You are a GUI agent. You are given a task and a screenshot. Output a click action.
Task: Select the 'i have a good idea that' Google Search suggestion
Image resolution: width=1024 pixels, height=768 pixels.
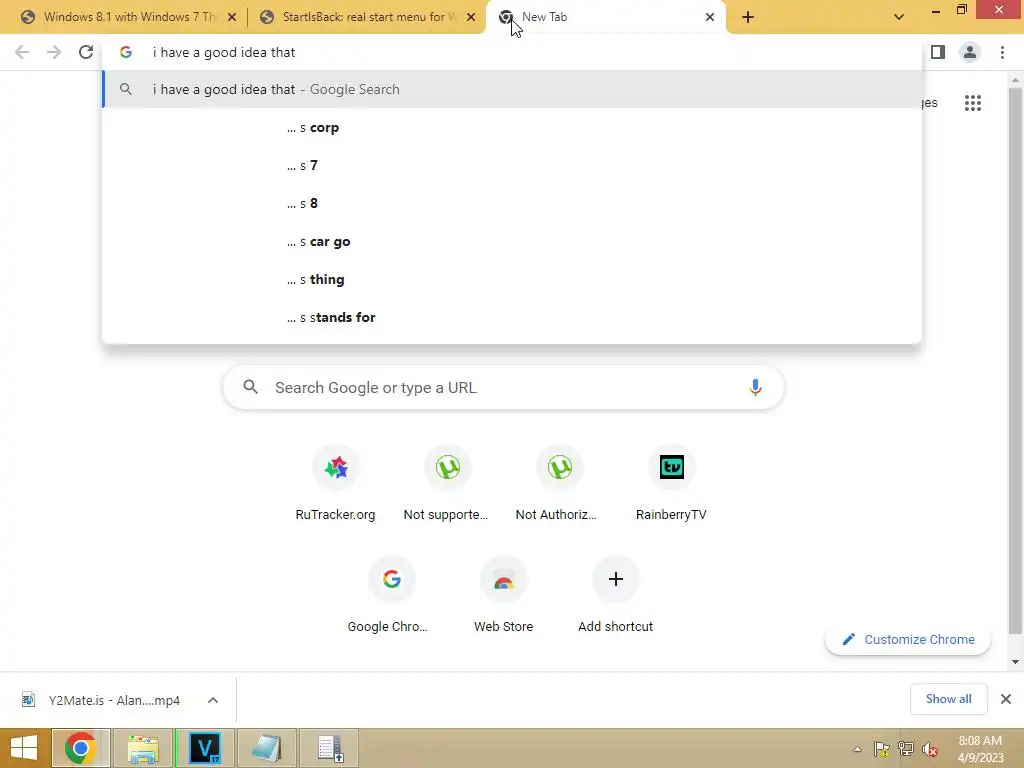[512, 89]
